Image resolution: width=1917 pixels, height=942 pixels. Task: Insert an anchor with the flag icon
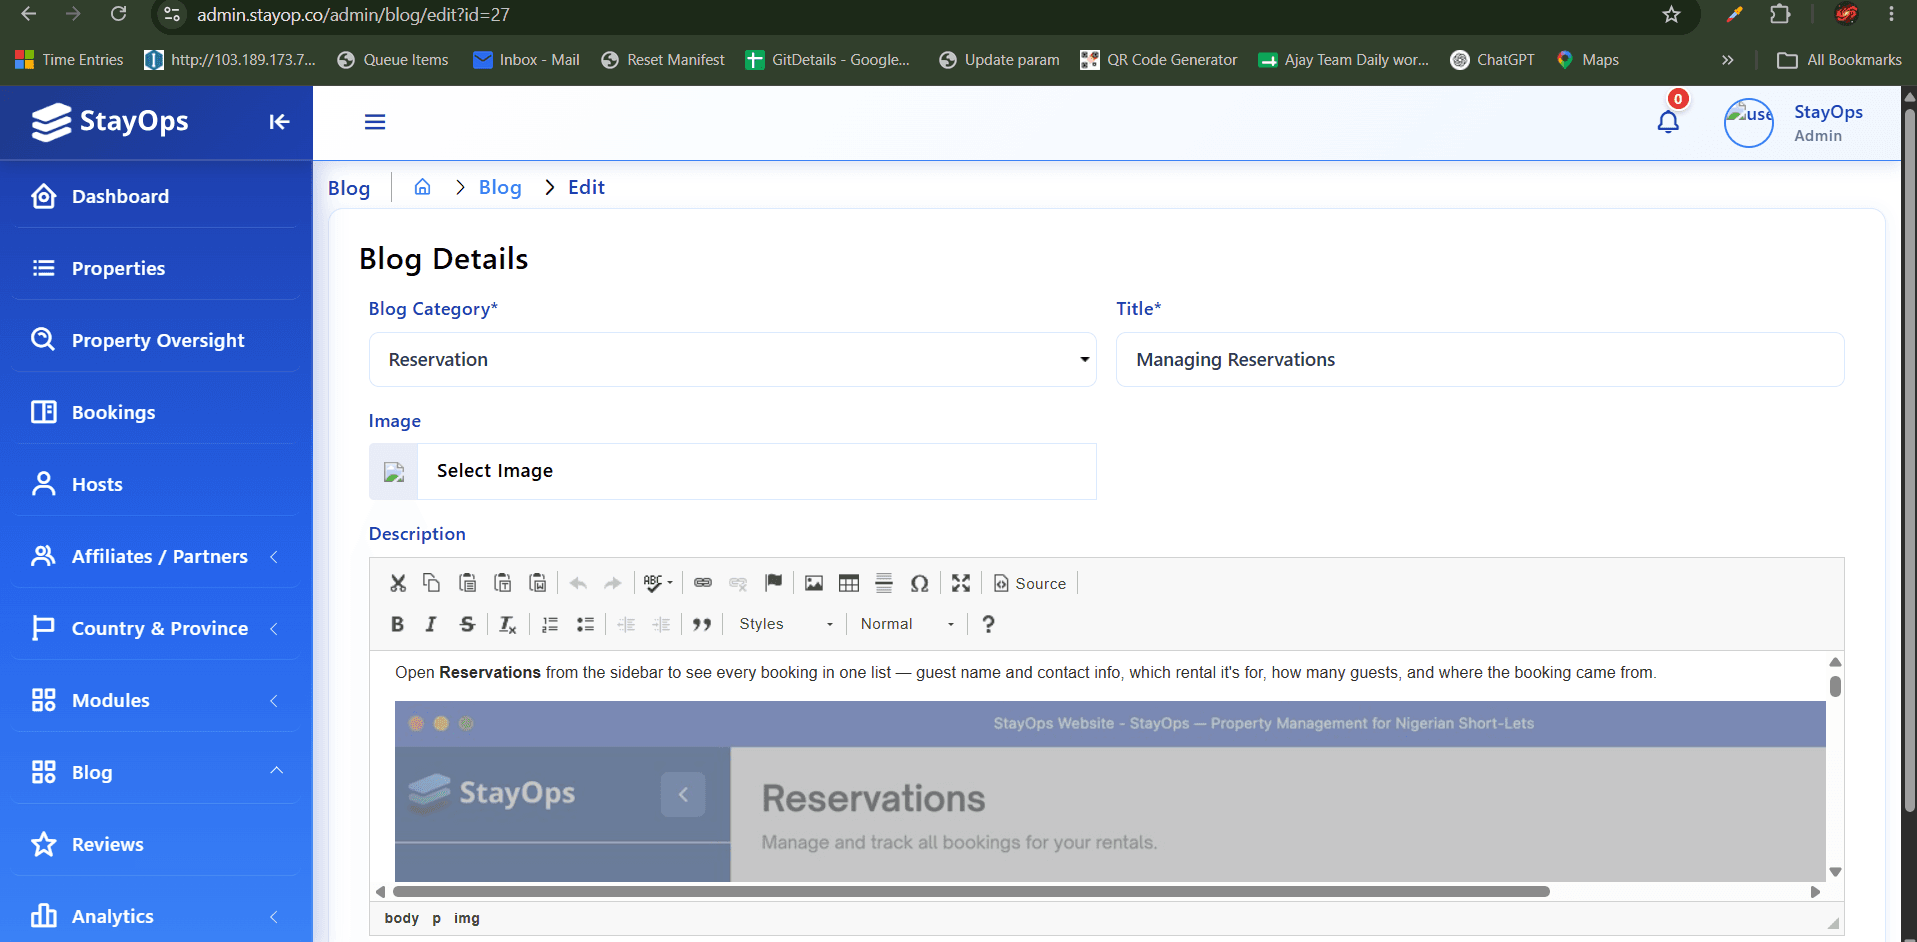(774, 583)
